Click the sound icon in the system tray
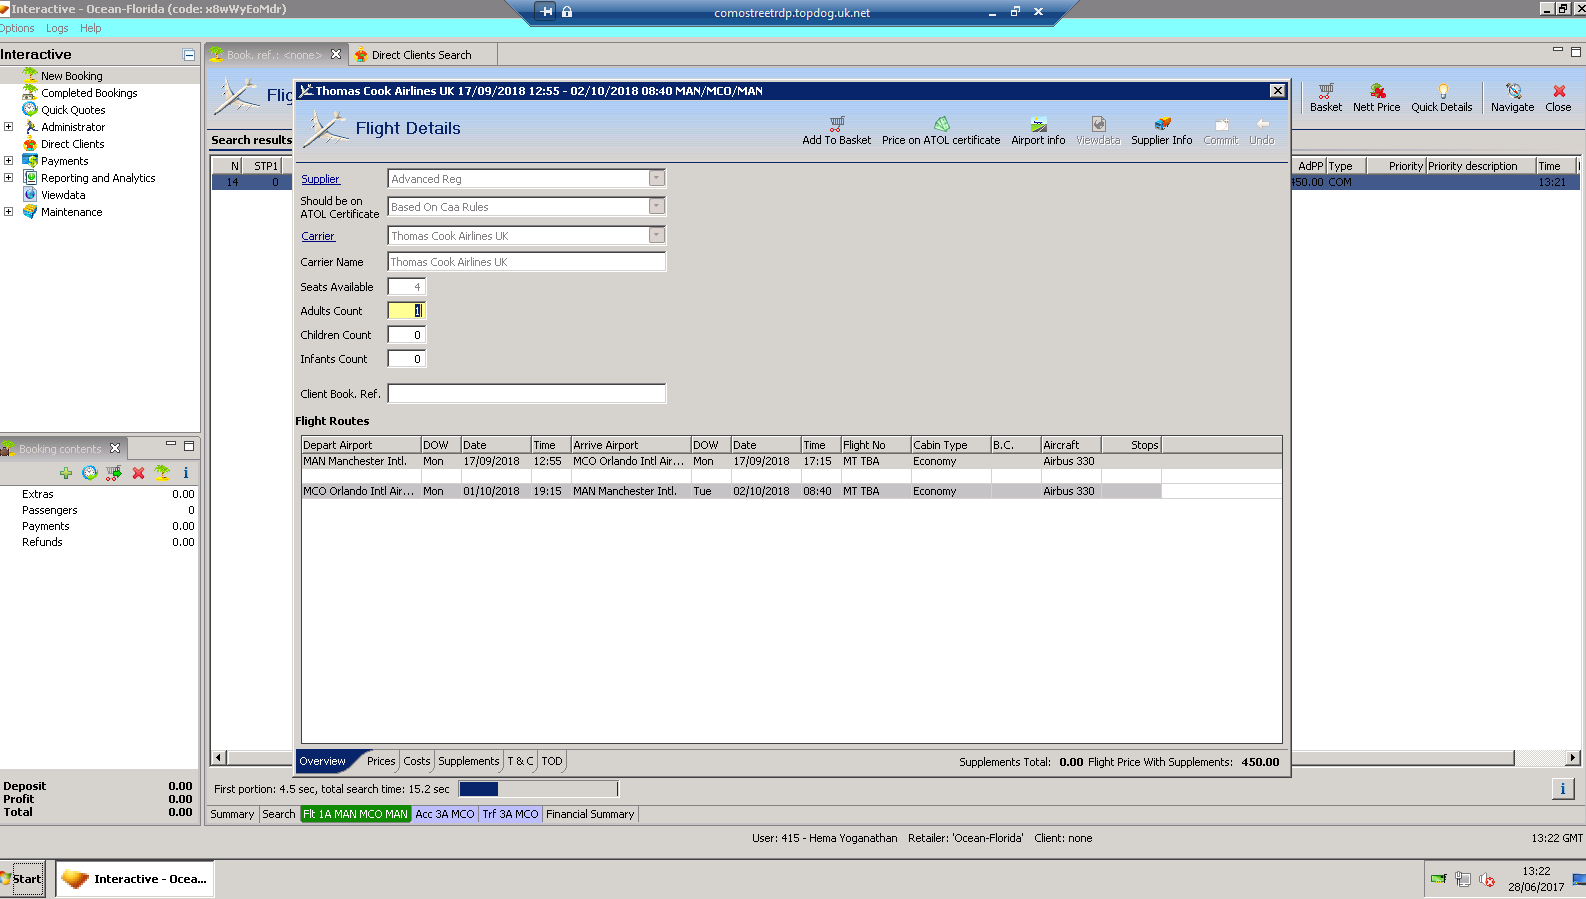This screenshot has width=1586, height=899. (1487, 880)
